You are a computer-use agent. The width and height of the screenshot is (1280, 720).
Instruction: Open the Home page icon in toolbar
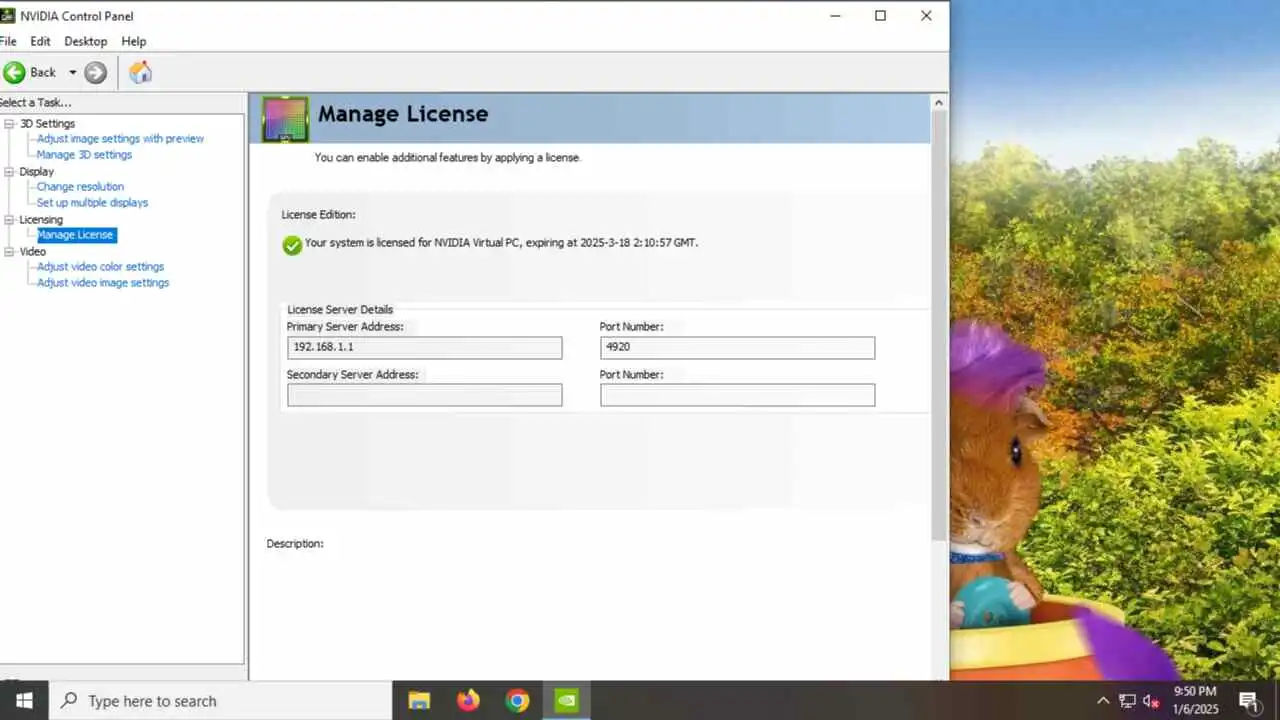click(140, 72)
